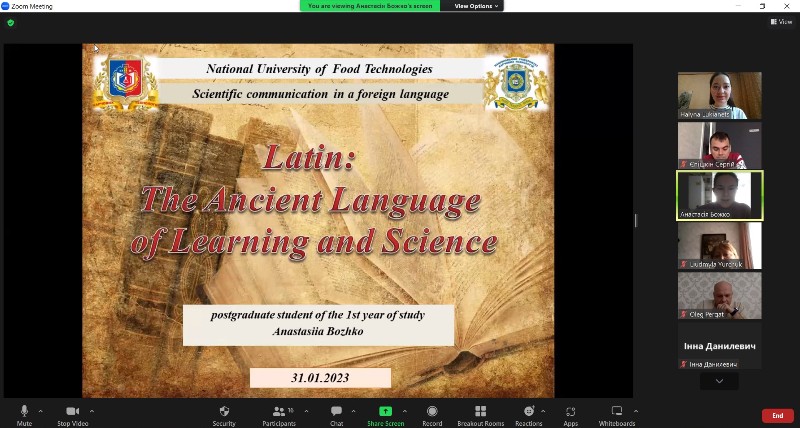Open the Security options
Viewport: 800px width, 428px height.
pyautogui.click(x=224, y=413)
